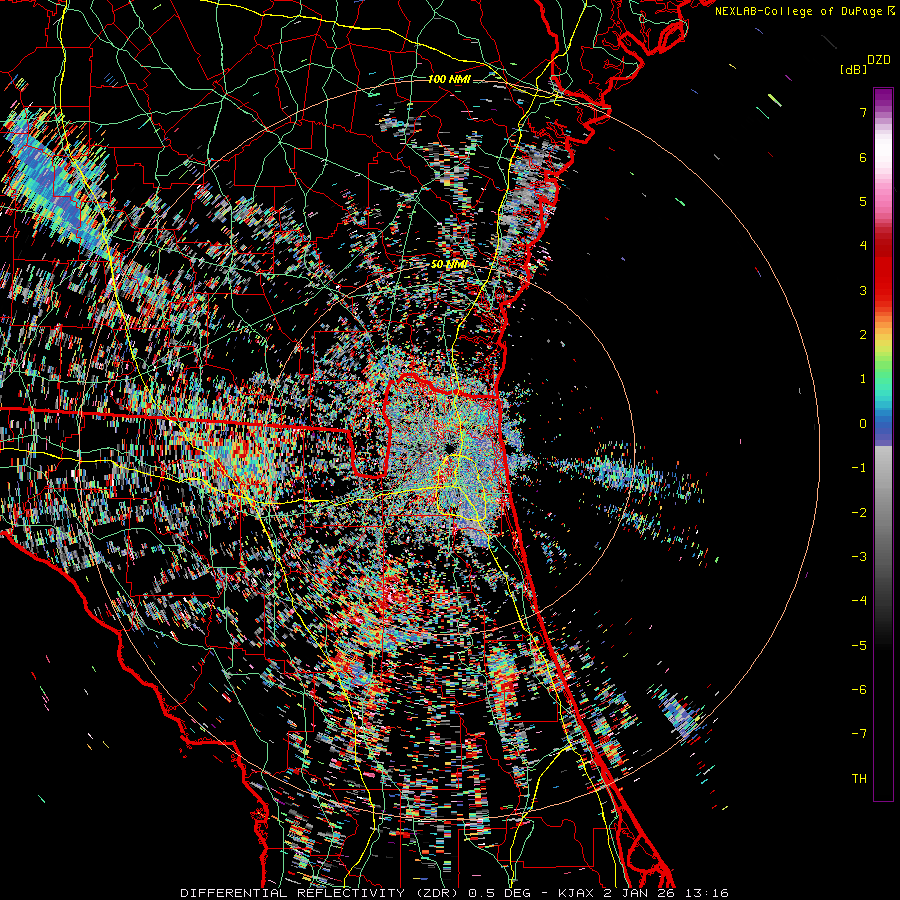Click the TH label on the scale

pos(859,779)
